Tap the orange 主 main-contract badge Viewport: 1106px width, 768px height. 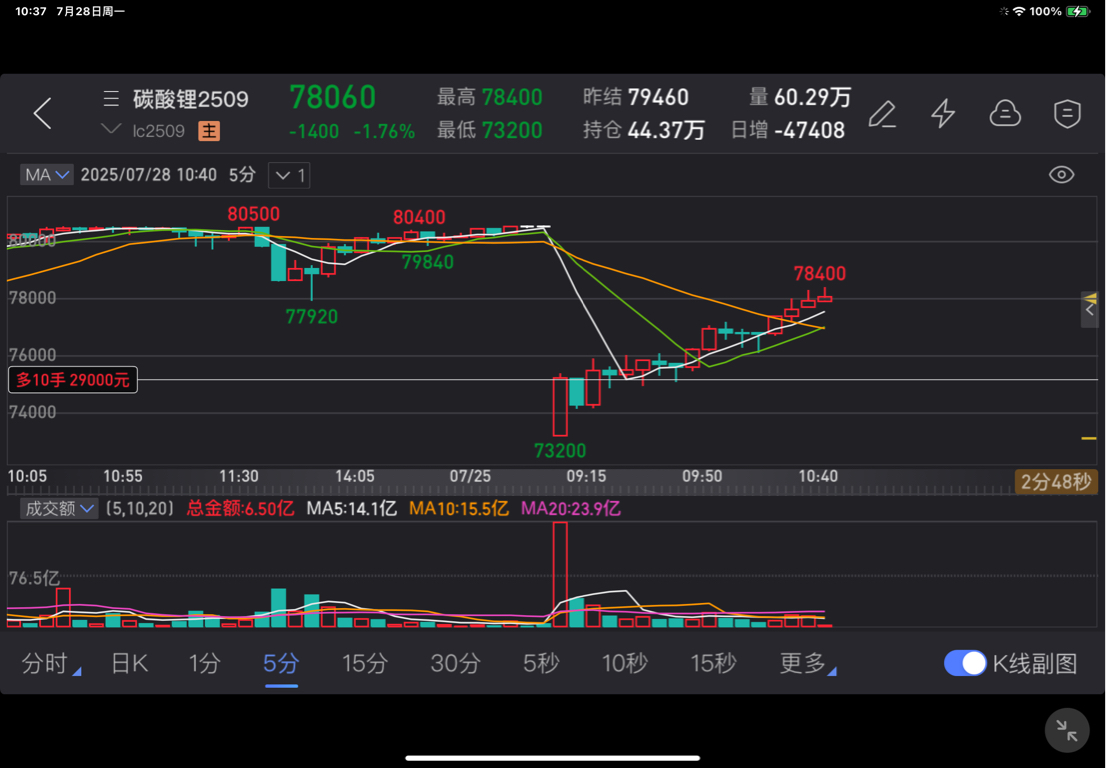pos(209,131)
